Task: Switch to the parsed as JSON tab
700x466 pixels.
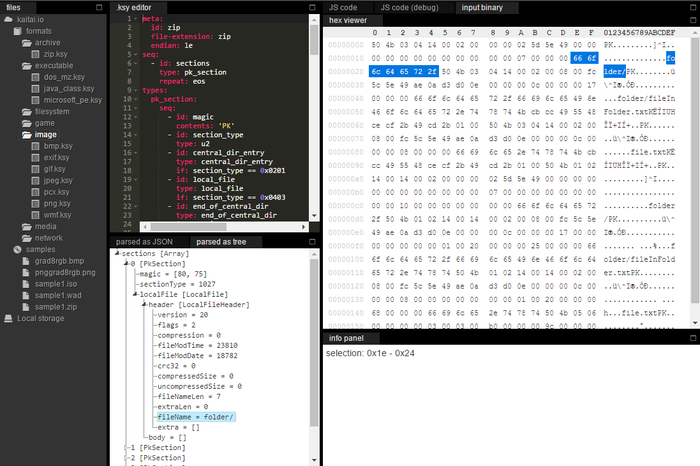Action: [x=144, y=242]
